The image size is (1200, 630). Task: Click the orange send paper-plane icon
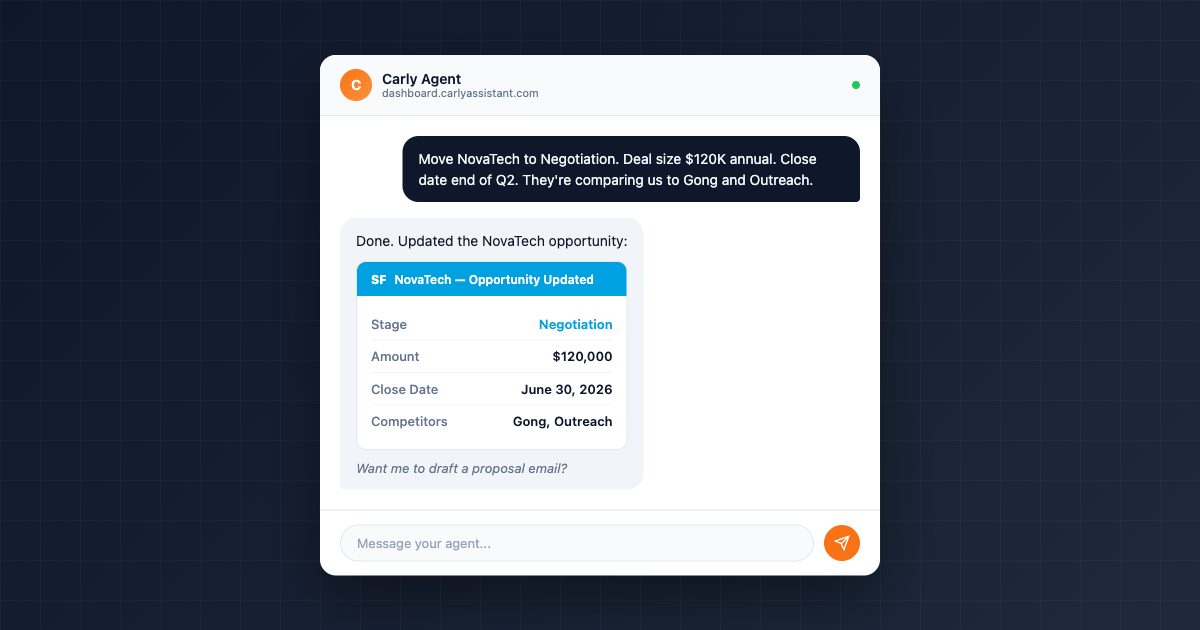842,543
